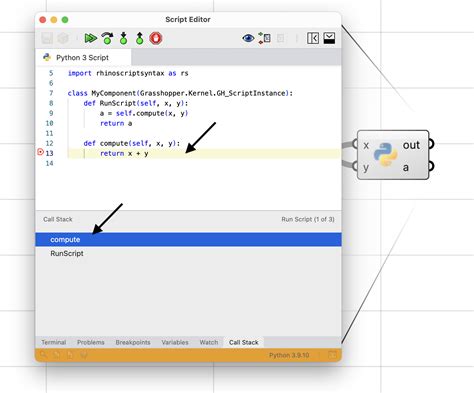The image size is (474, 393).
Task: Toggle the bottom panel icon
Action: [x=329, y=38]
